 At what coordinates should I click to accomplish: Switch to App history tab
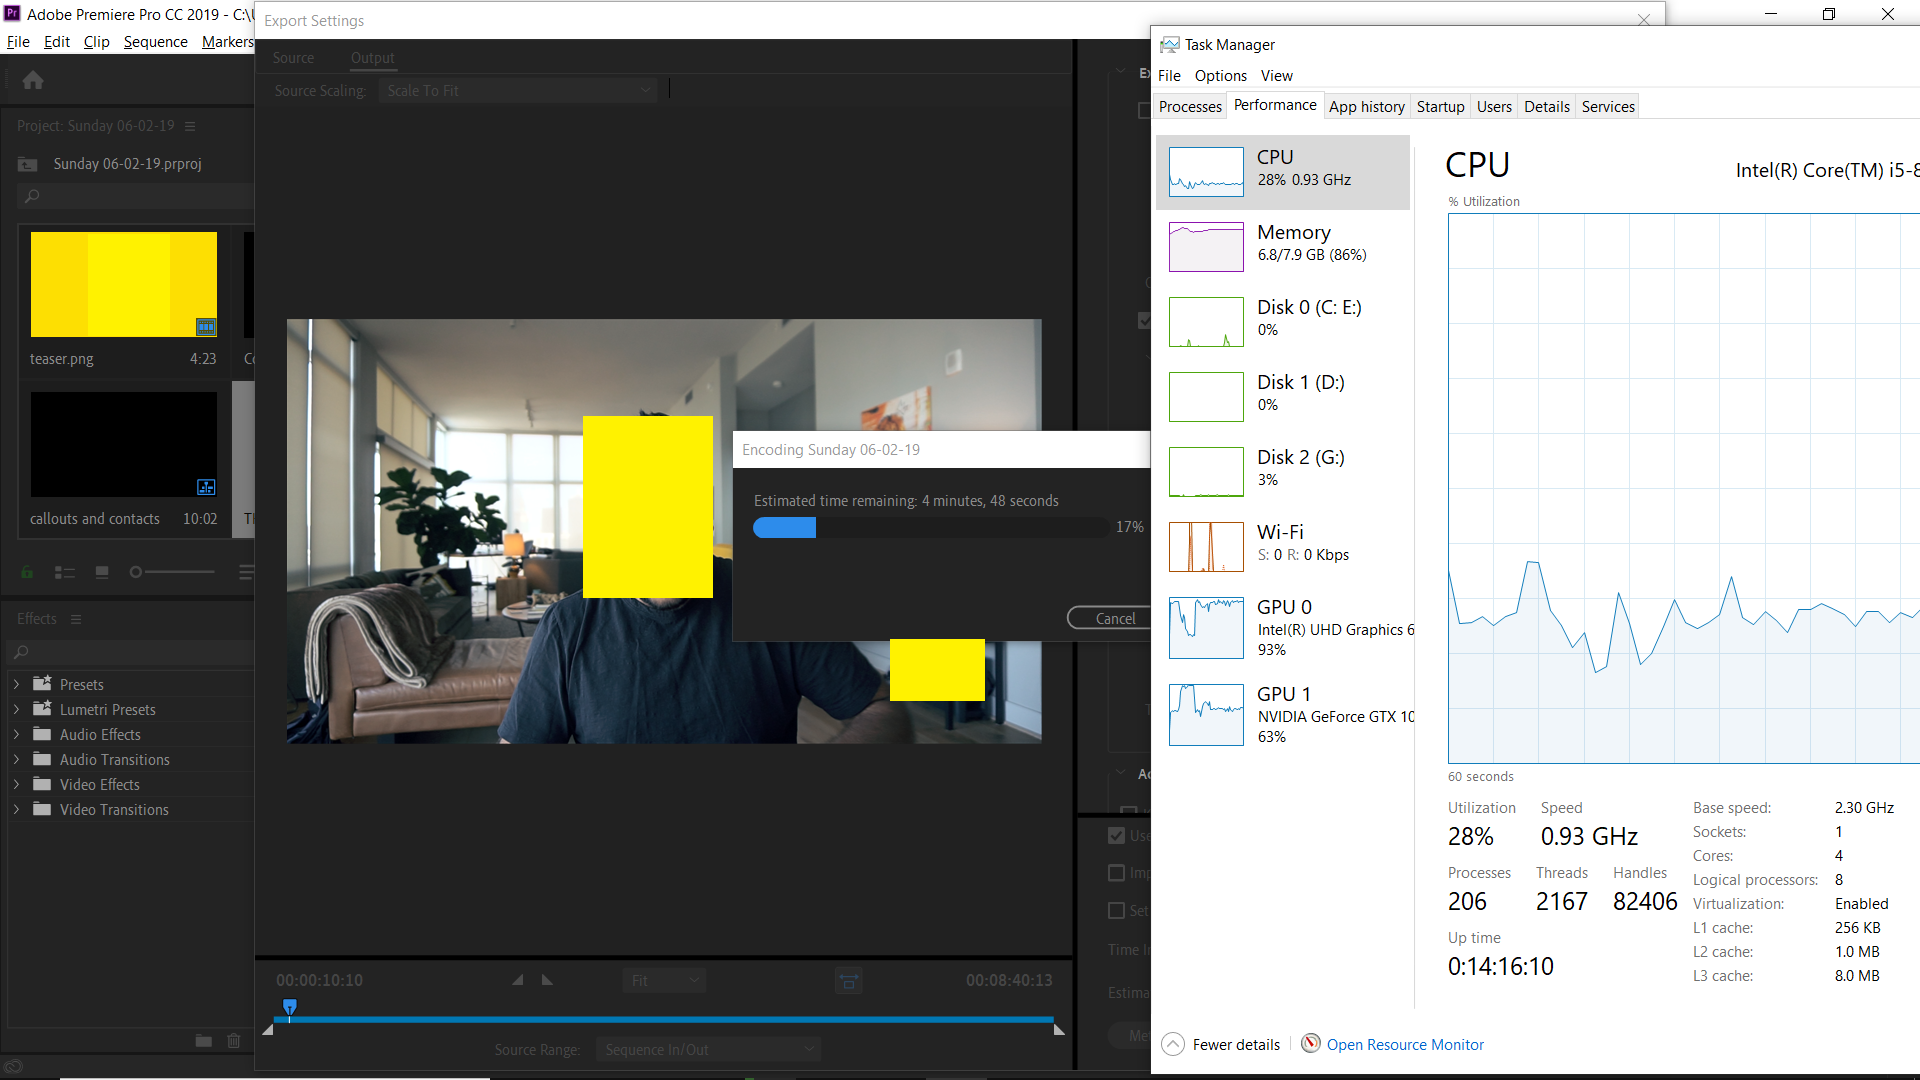click(x=1365, y=105)
